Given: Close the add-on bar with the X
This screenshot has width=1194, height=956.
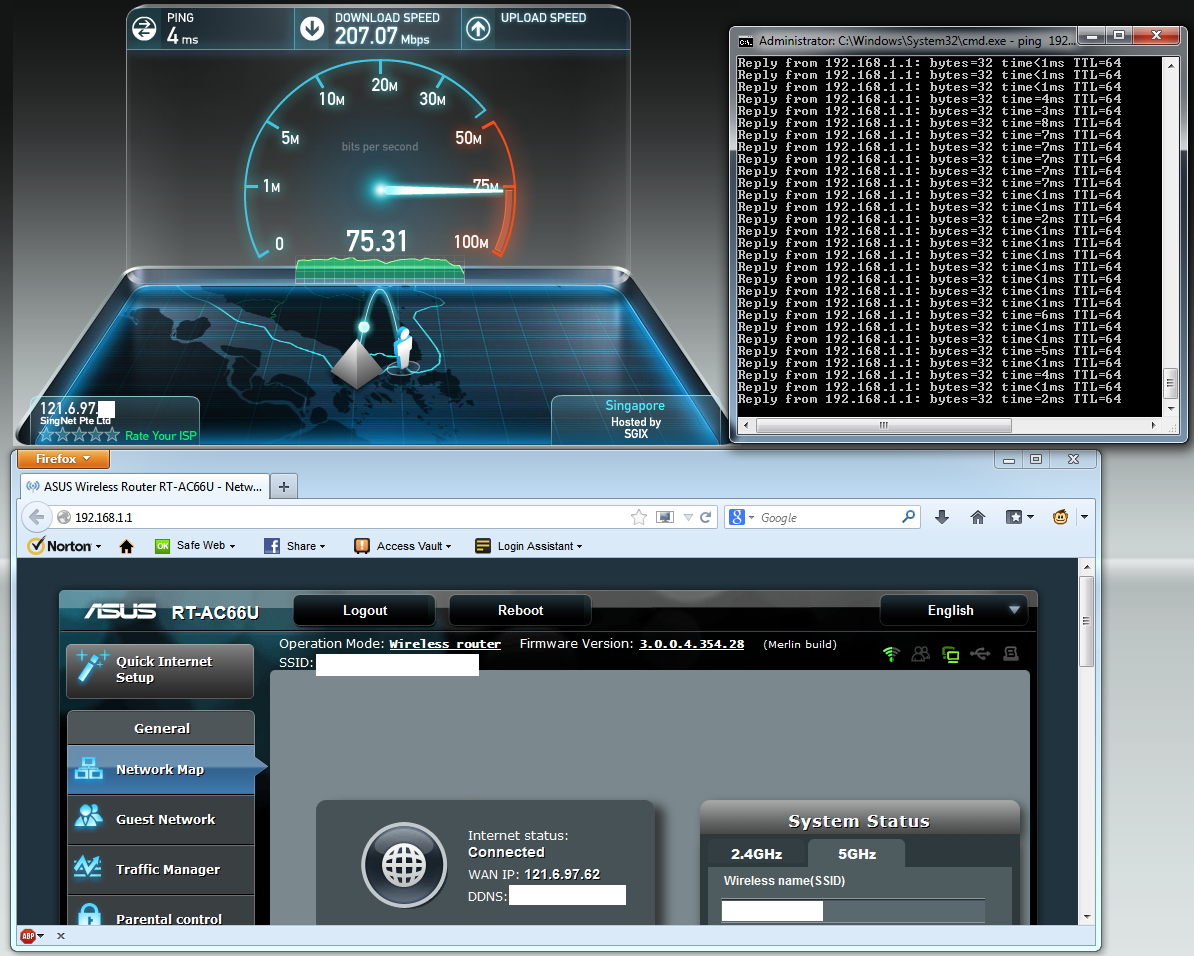Looking at the screenshot, I should [61, 935].
